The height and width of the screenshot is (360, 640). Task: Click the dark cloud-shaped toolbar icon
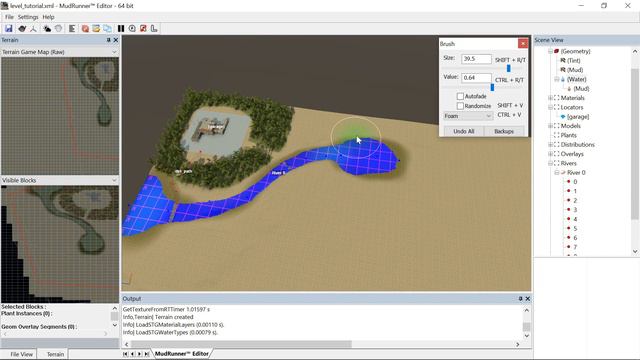coord(47,29)
